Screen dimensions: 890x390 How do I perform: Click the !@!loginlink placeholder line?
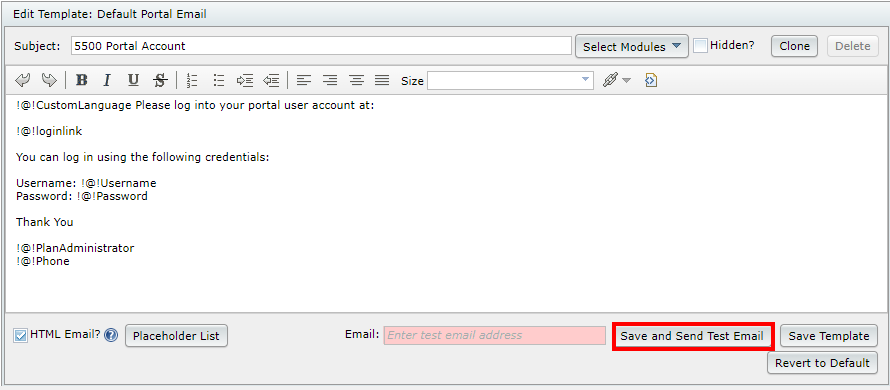[x=49, y=131]
